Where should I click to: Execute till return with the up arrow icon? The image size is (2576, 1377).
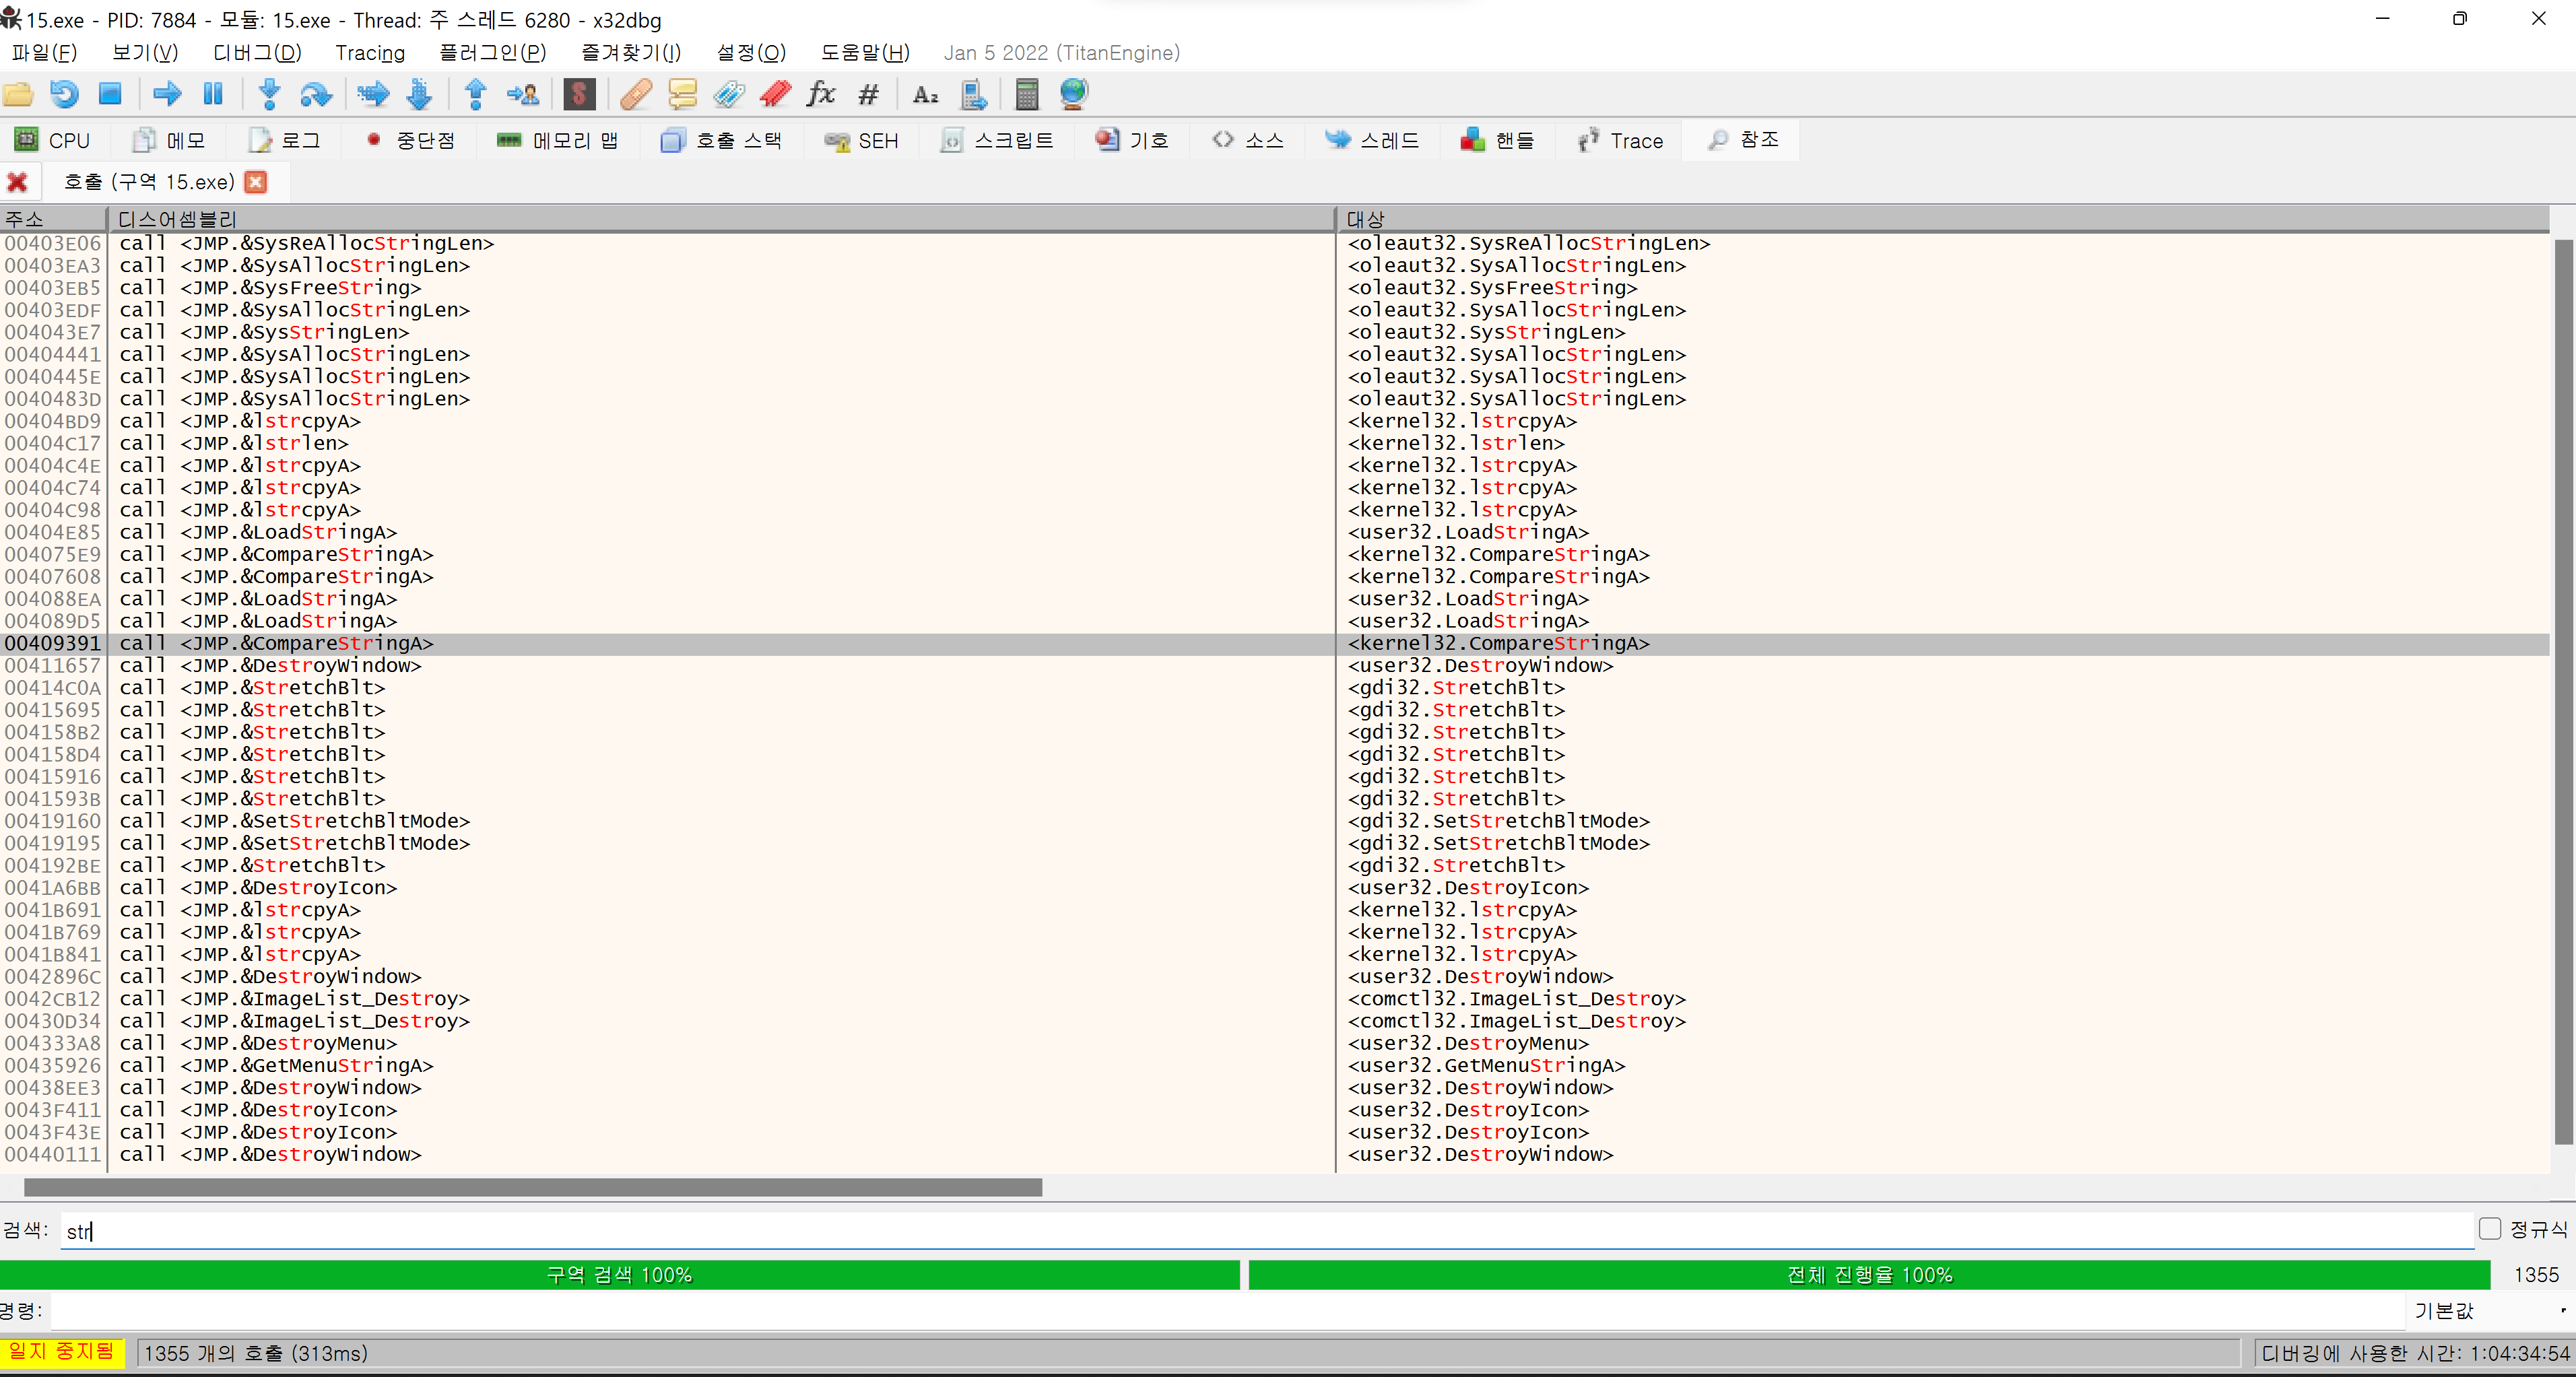pyautogui.click(x=476, y=95)
